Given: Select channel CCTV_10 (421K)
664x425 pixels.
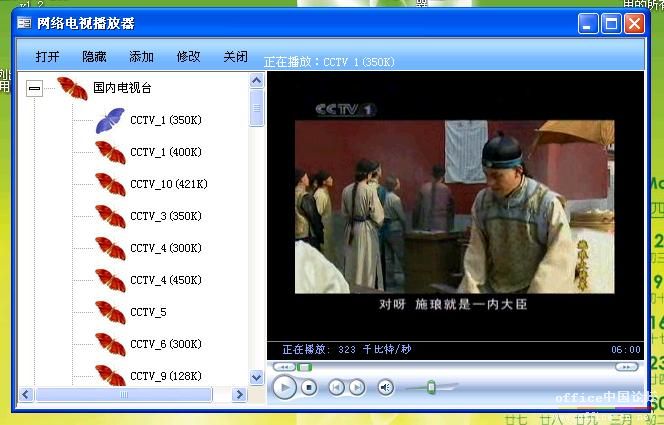Looking at the screenshot, I should point(169,184).
